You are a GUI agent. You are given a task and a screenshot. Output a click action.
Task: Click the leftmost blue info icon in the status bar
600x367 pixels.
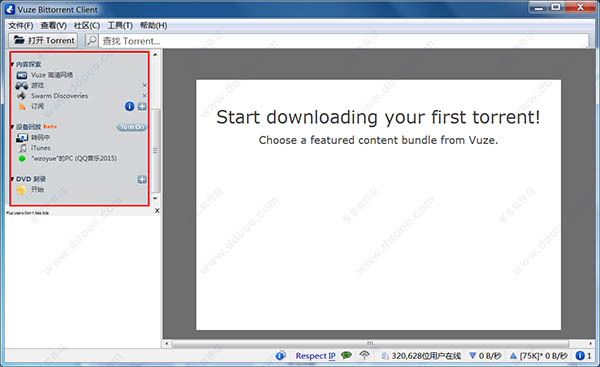click(280, 356)
